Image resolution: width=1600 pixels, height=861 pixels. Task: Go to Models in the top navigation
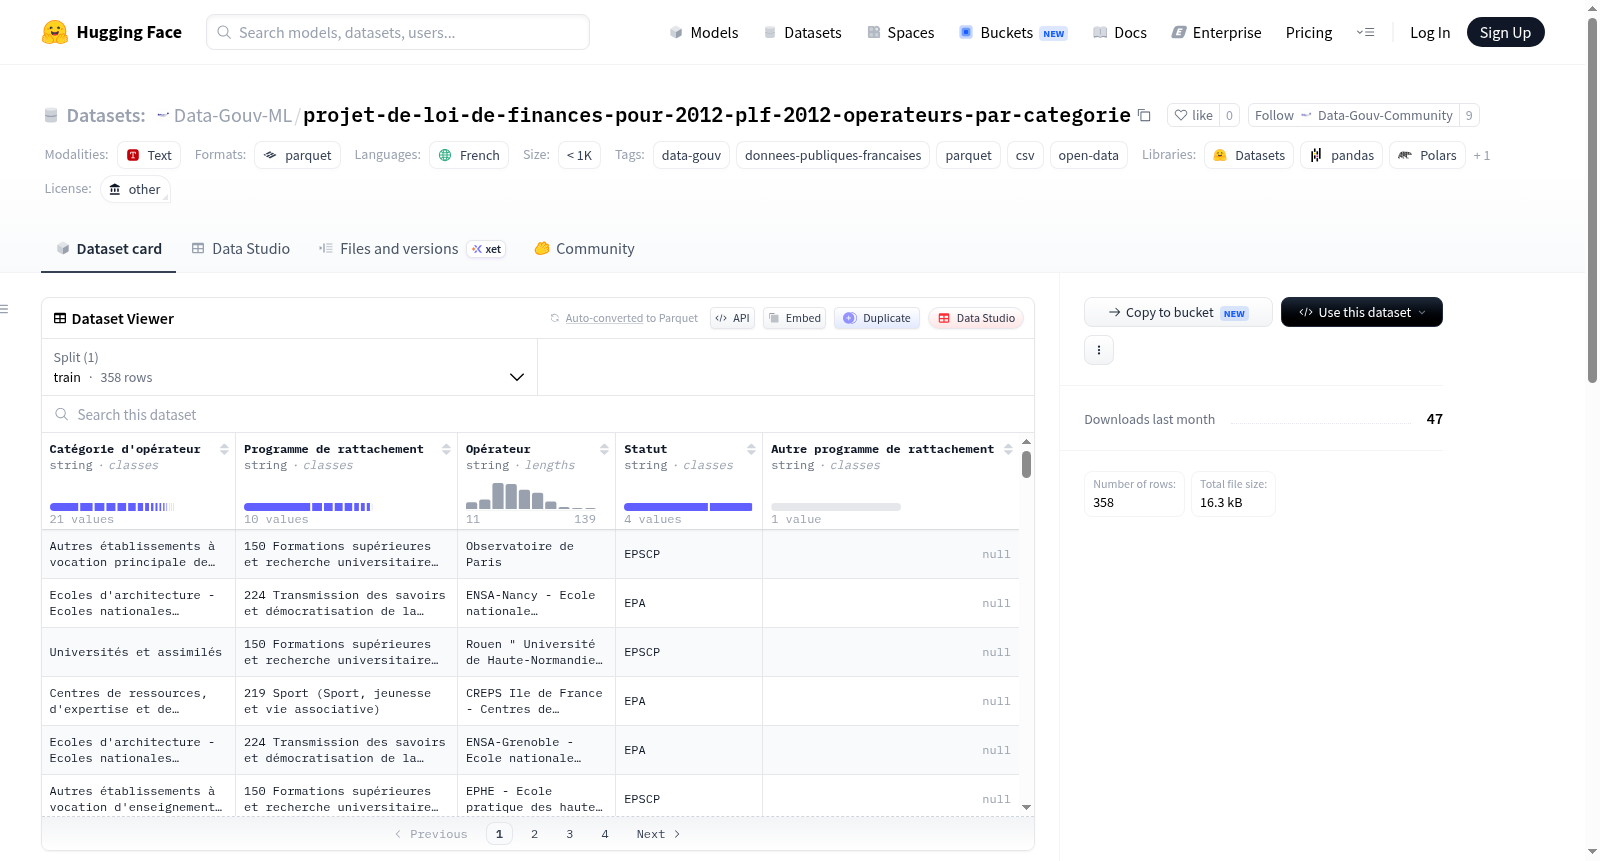(x=704, y=33)
